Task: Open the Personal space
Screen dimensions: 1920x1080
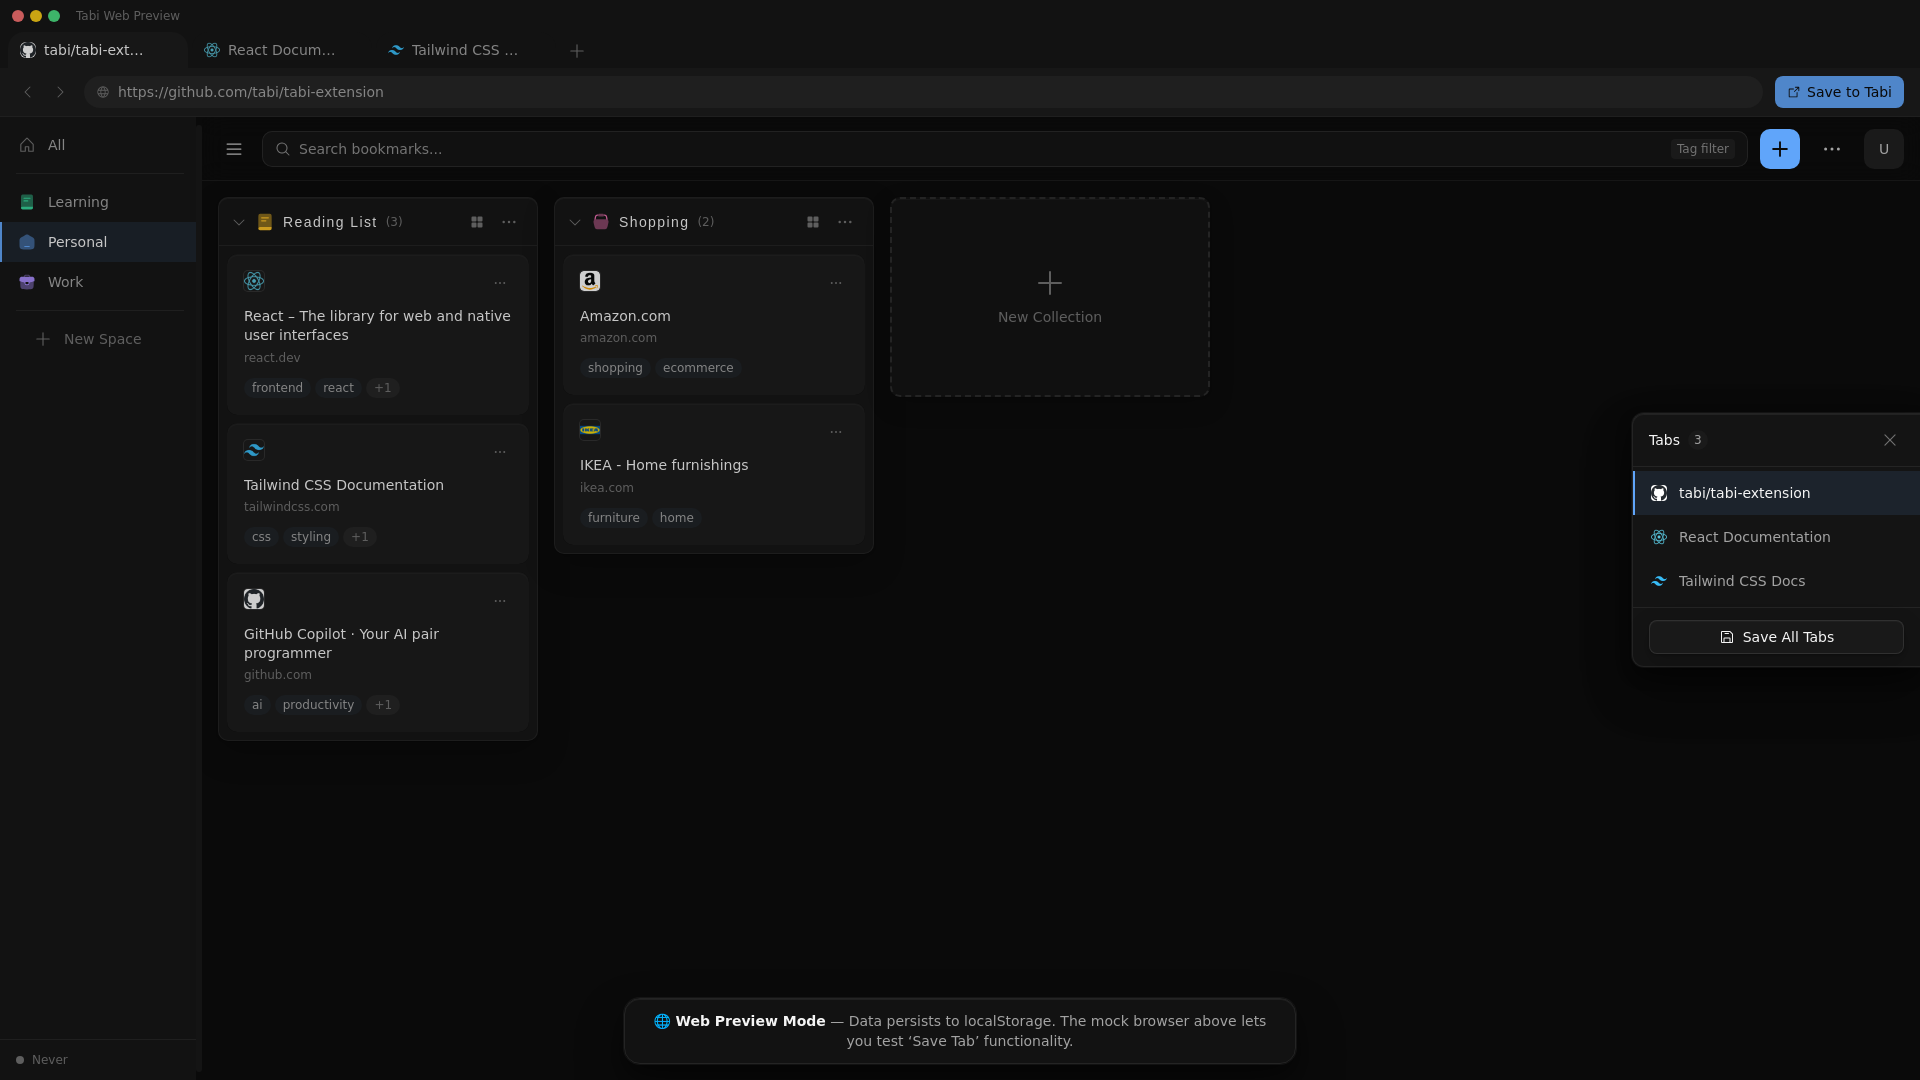Action: [x=98, y=242]
